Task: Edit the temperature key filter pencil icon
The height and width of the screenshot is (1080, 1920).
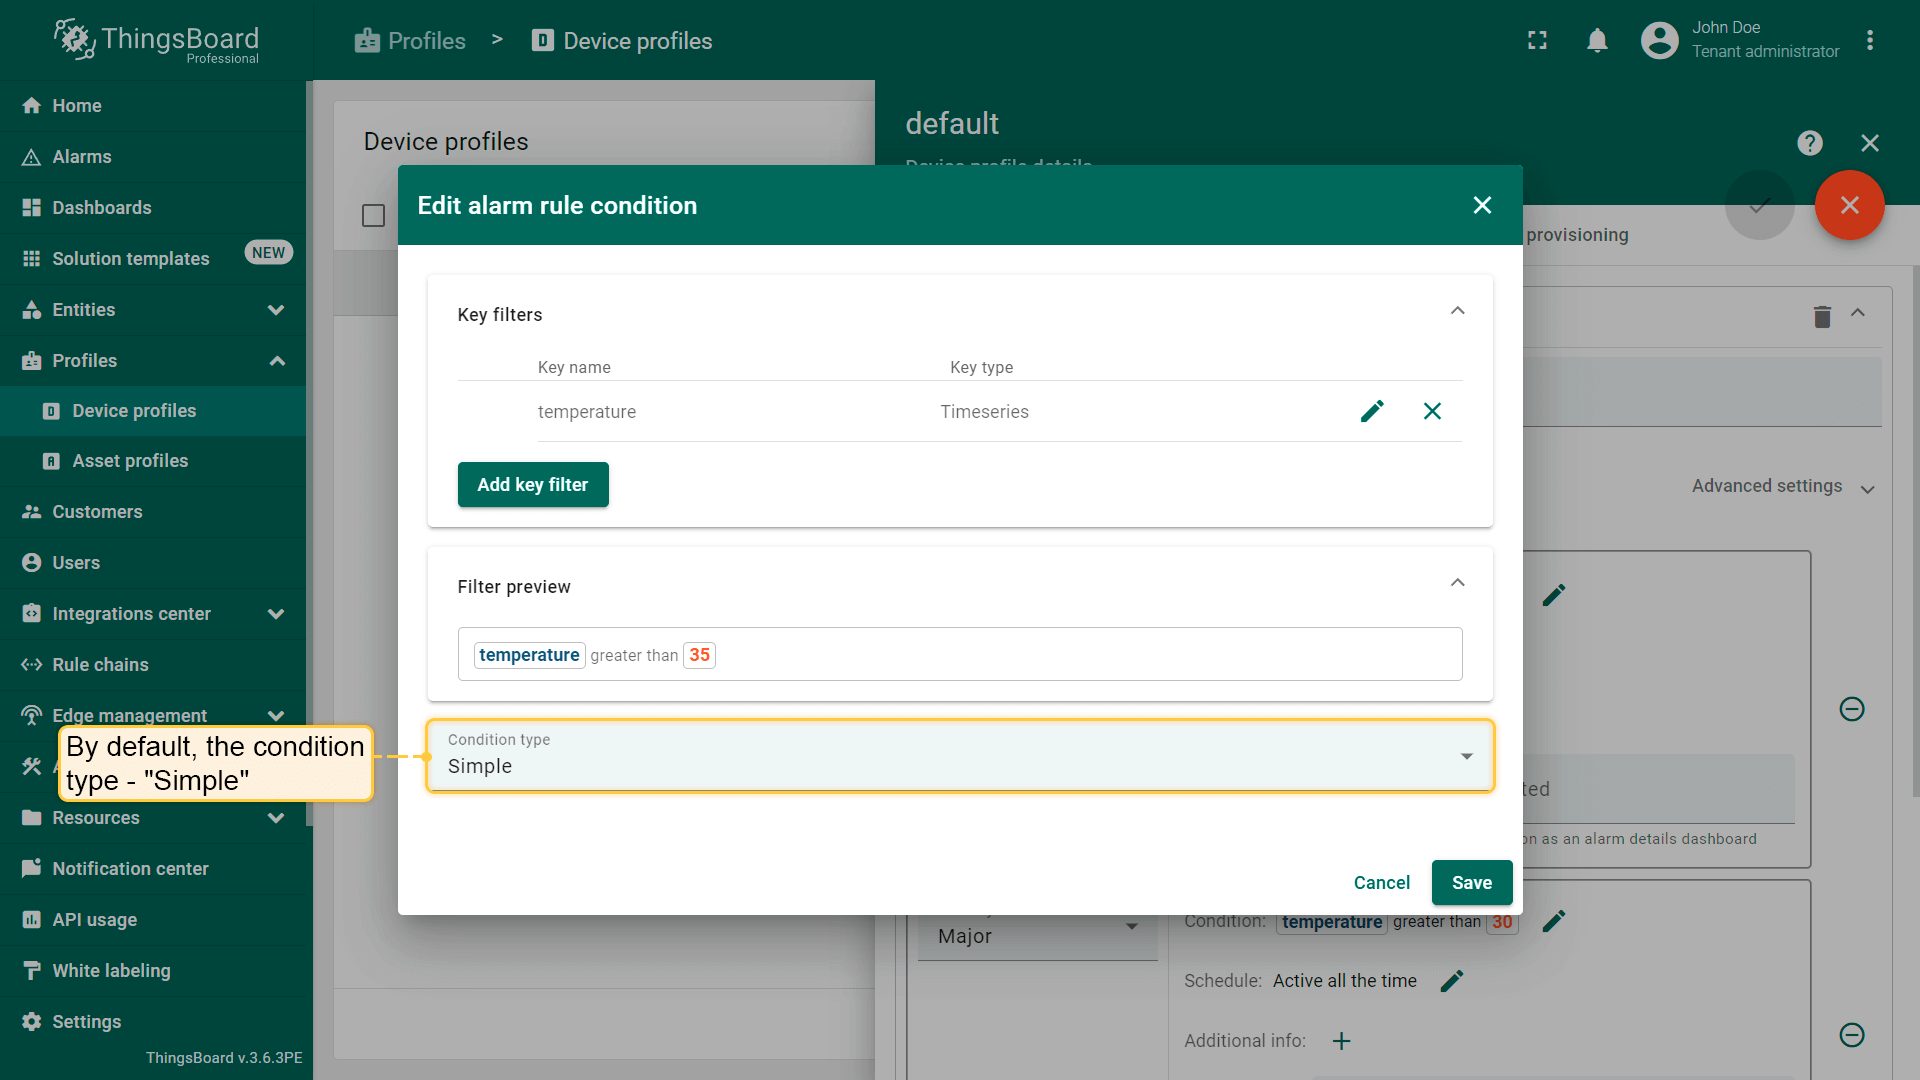Action: (1372, 411)
